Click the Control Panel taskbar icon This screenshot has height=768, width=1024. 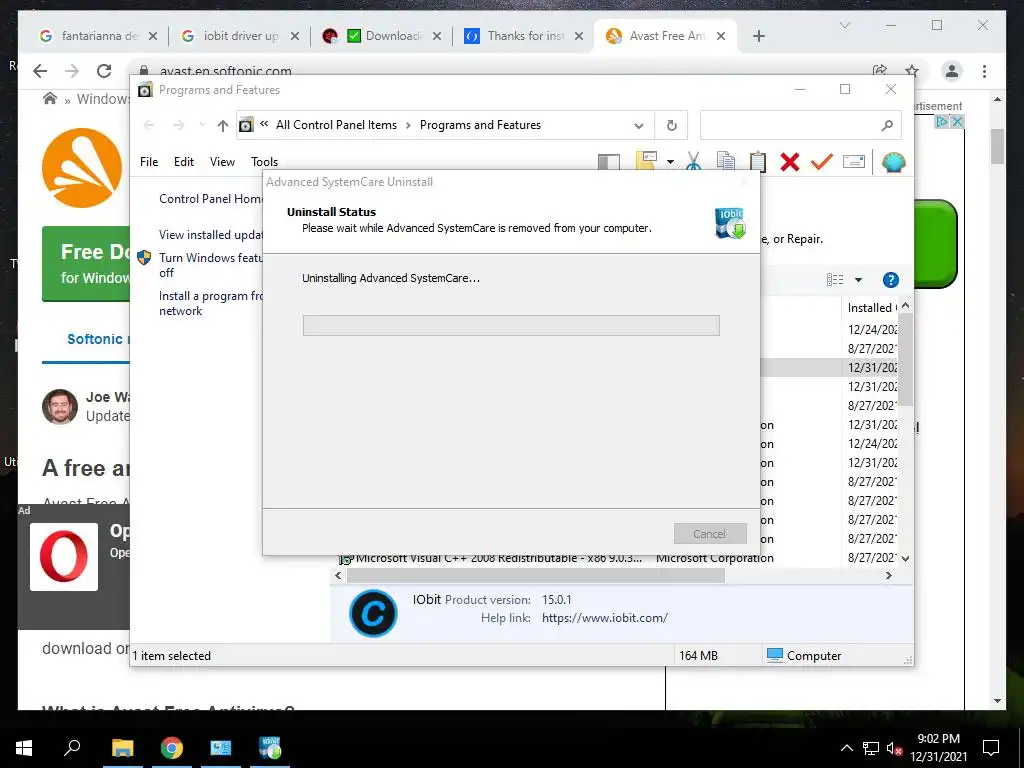point(221,748)
